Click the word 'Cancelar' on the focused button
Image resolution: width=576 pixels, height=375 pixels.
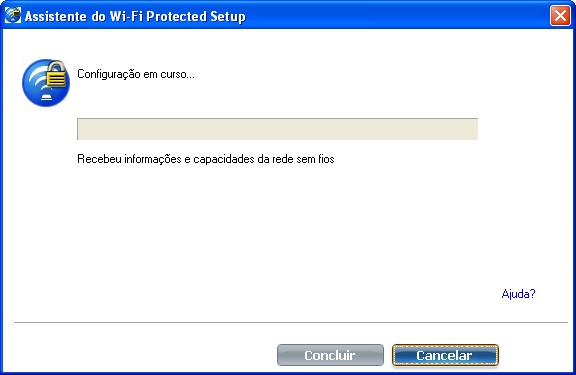(x=444, y=355)
